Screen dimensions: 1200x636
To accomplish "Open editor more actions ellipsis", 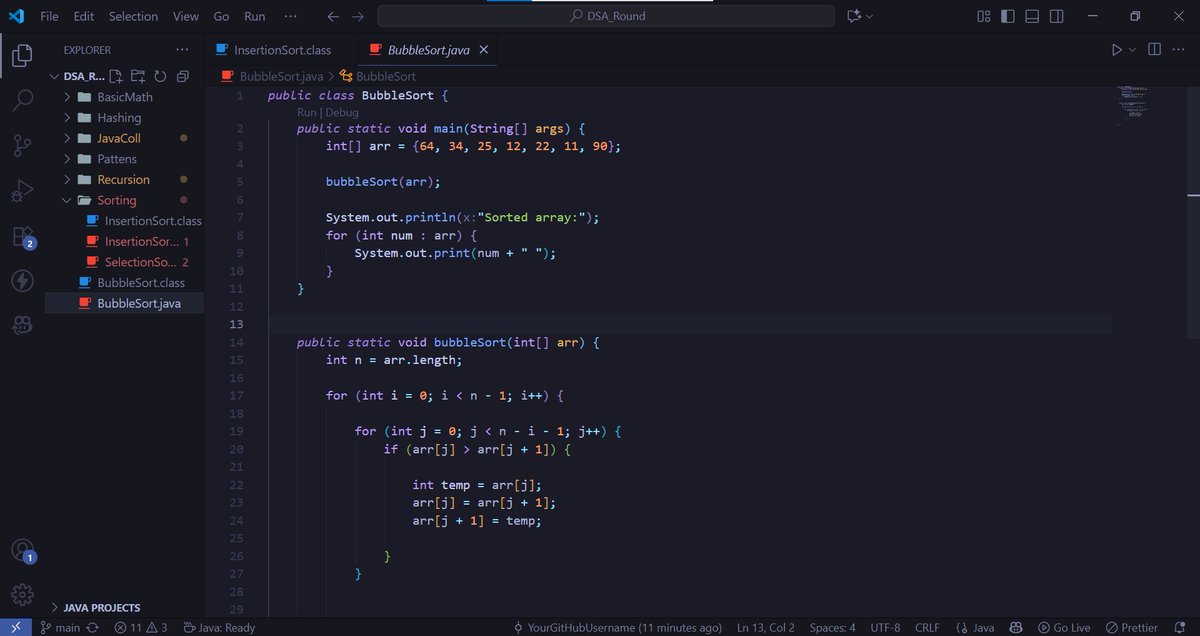I will [1179, 49].
